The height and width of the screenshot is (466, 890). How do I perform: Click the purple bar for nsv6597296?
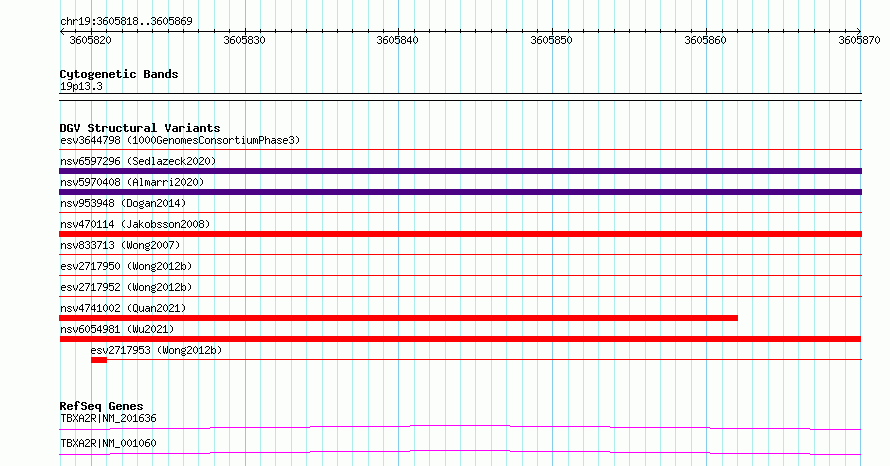(x=460, y=171)
